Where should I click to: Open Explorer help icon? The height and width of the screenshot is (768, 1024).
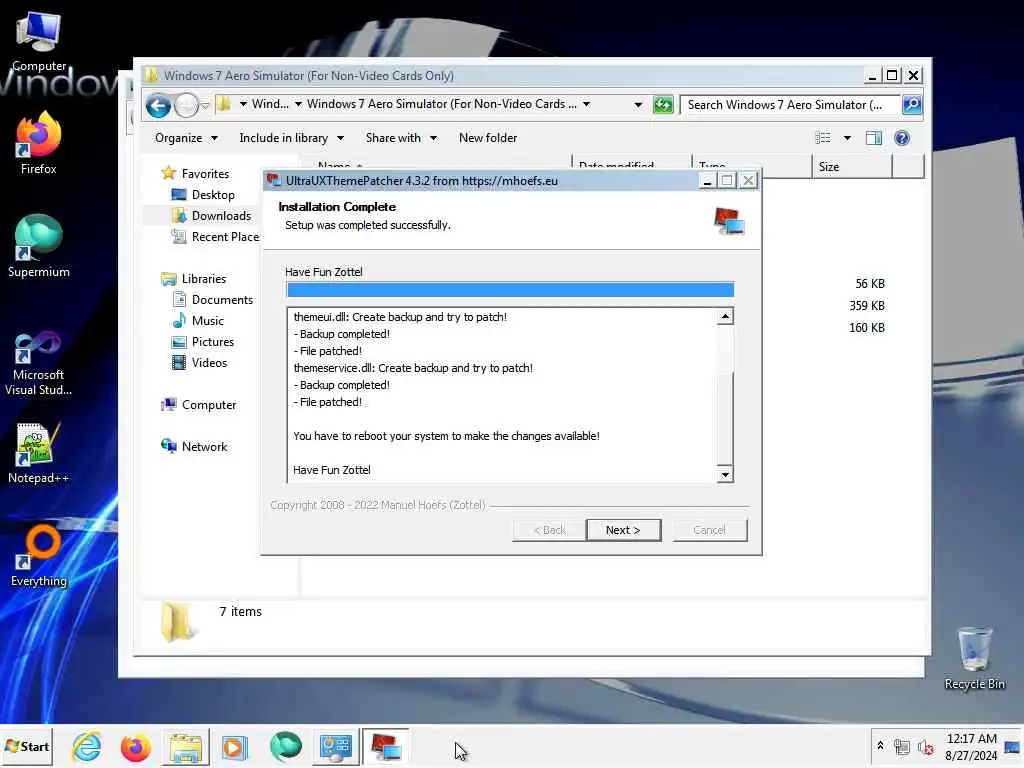click(902, 138)
